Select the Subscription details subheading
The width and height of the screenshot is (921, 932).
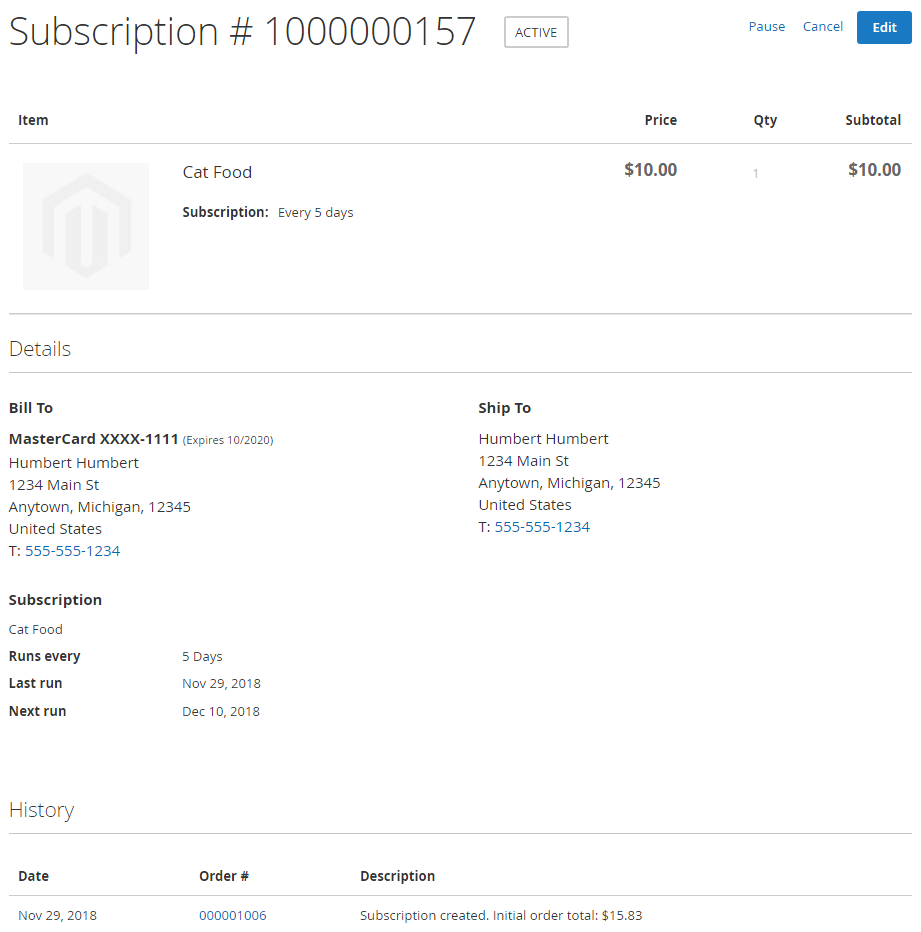click(x=55, y=600)
